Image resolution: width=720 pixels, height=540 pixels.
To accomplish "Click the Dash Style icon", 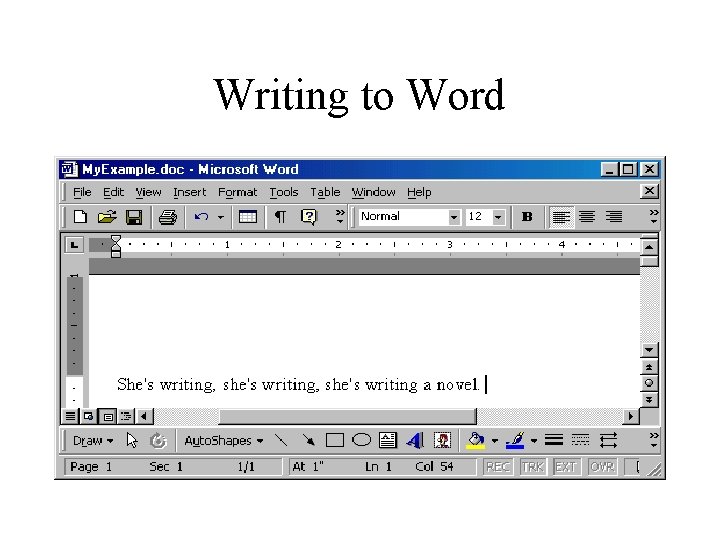I will pyautogui.click(x=580, y=441).
